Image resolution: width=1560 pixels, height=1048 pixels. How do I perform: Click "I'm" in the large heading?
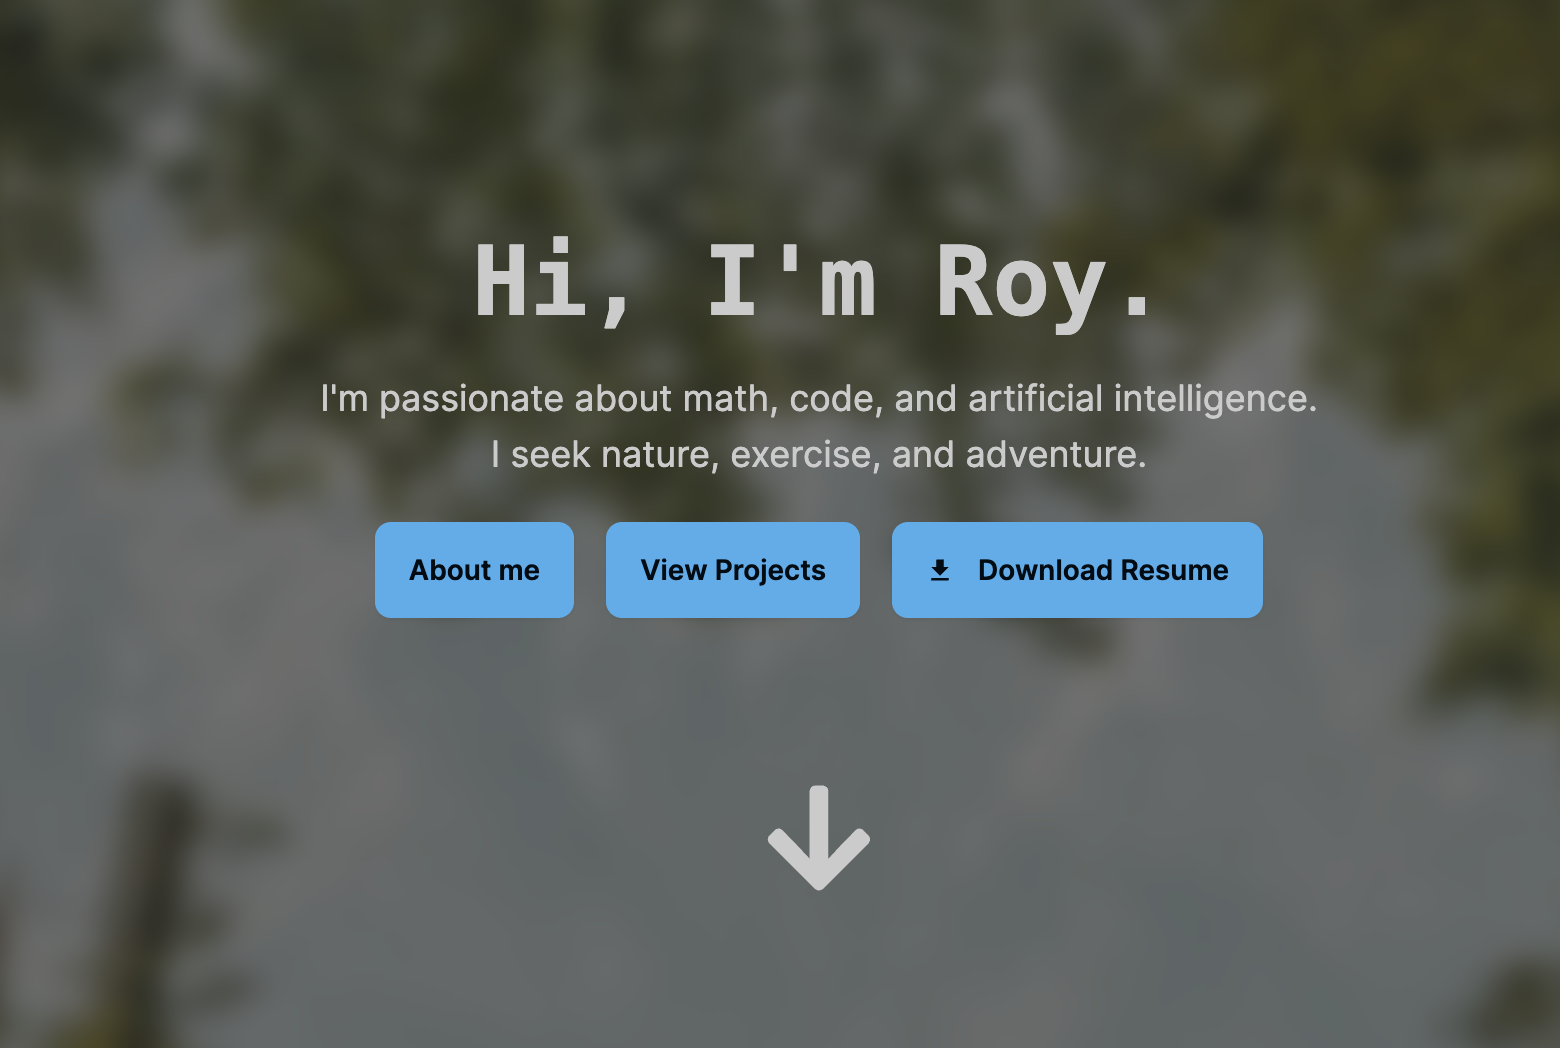point(792,281)
